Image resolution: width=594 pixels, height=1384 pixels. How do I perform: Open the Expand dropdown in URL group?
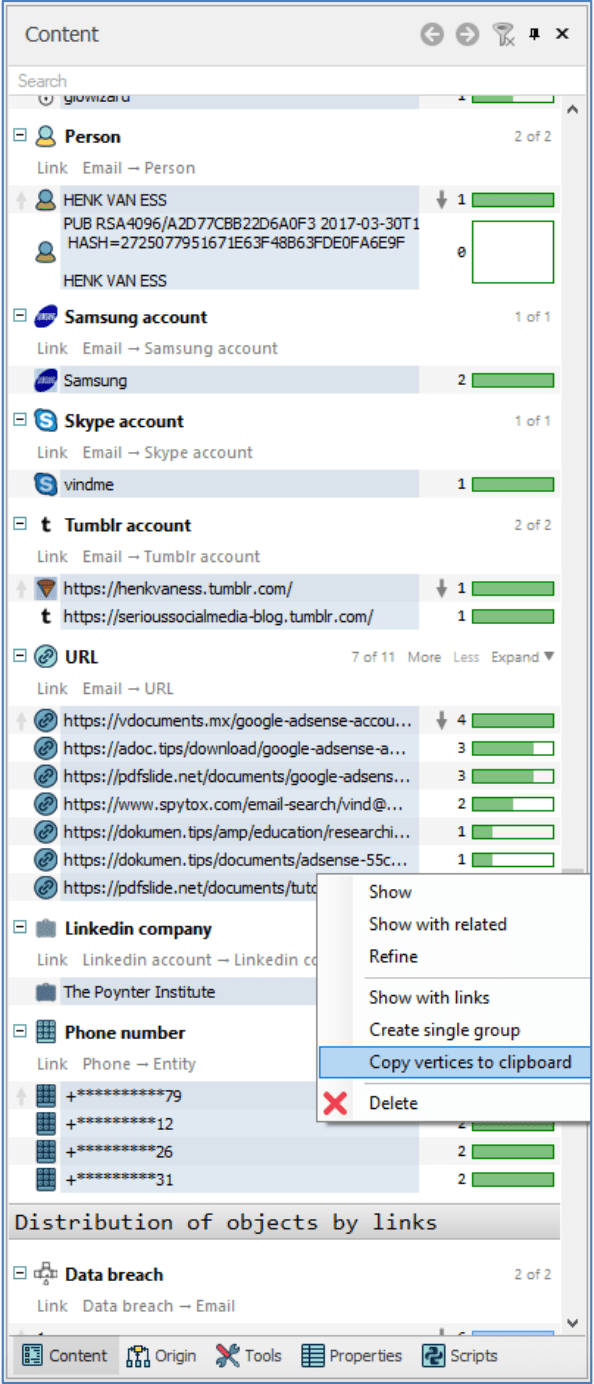(x=522, y=657)
